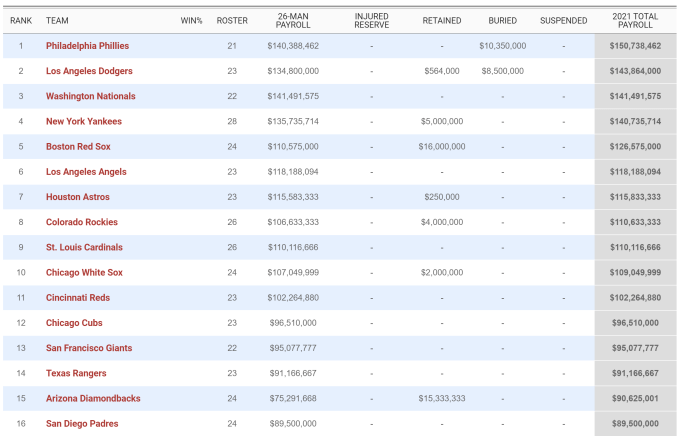
Task: Select Phillies 26-man payroll $140,388,462
Action: point(293,46)
